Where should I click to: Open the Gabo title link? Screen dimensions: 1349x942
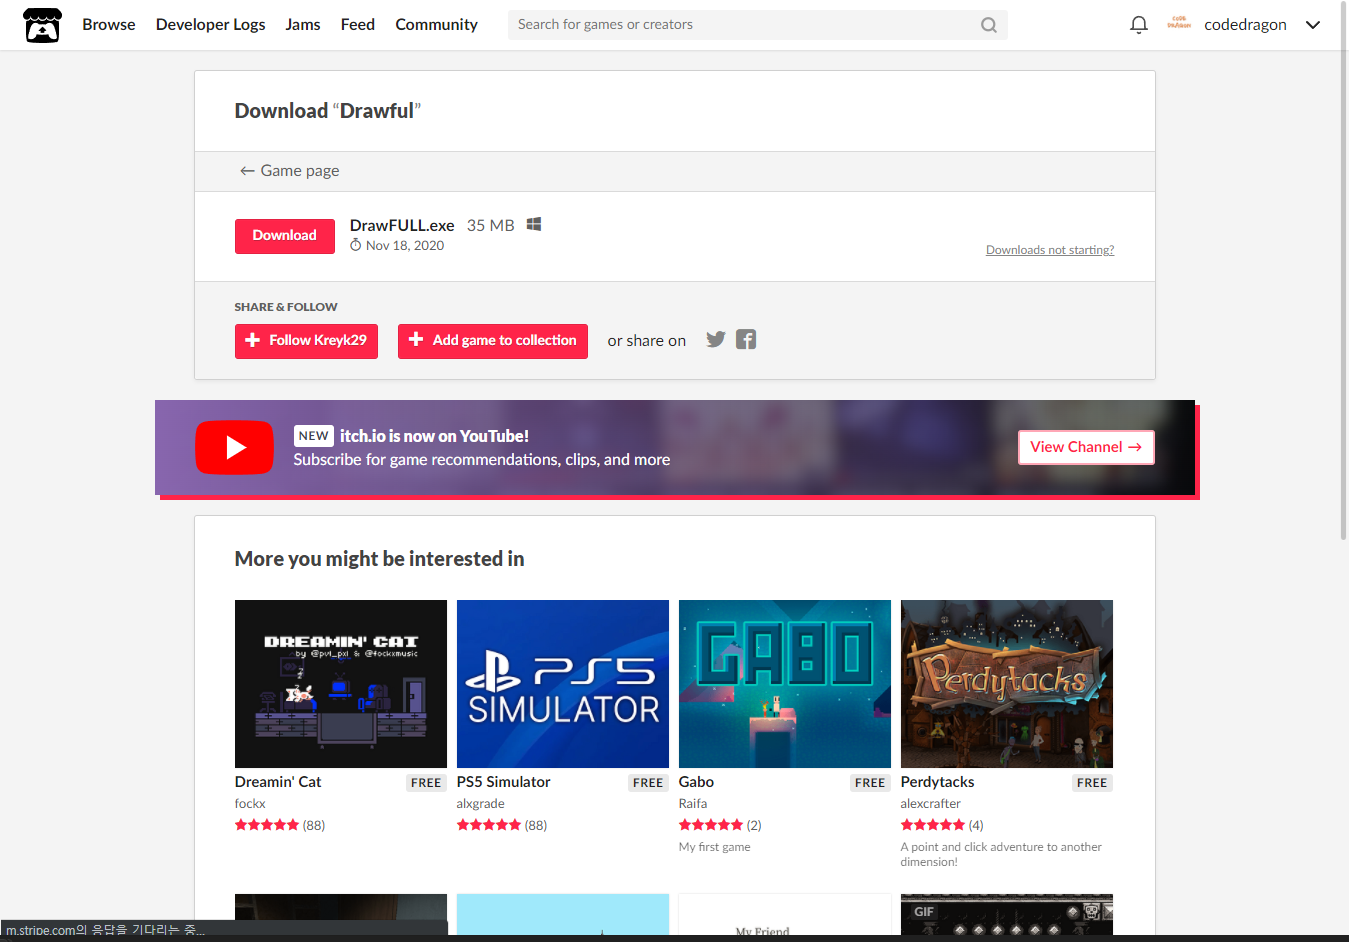click(x=696, y=782)
